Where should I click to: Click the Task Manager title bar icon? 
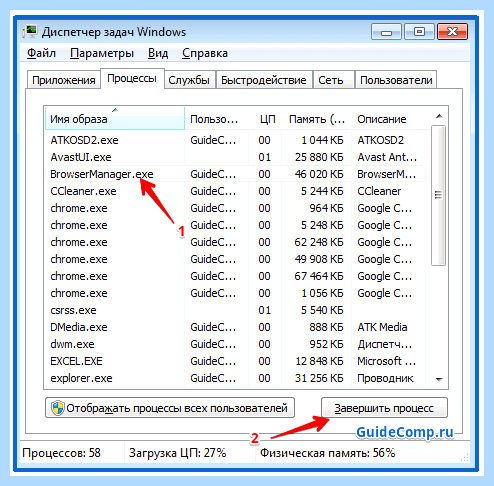coord(30,32)
